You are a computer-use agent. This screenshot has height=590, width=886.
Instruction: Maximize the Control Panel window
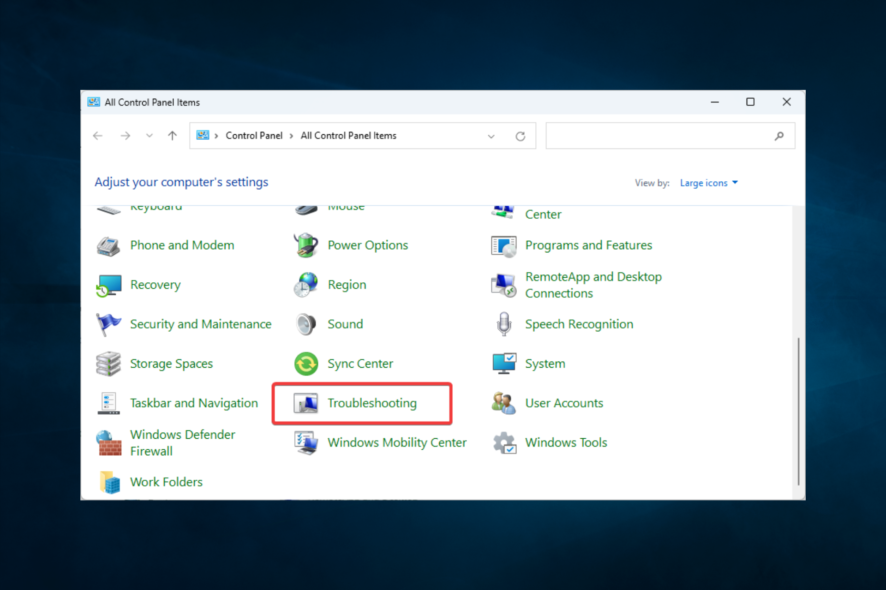click(x=750, y=102)
